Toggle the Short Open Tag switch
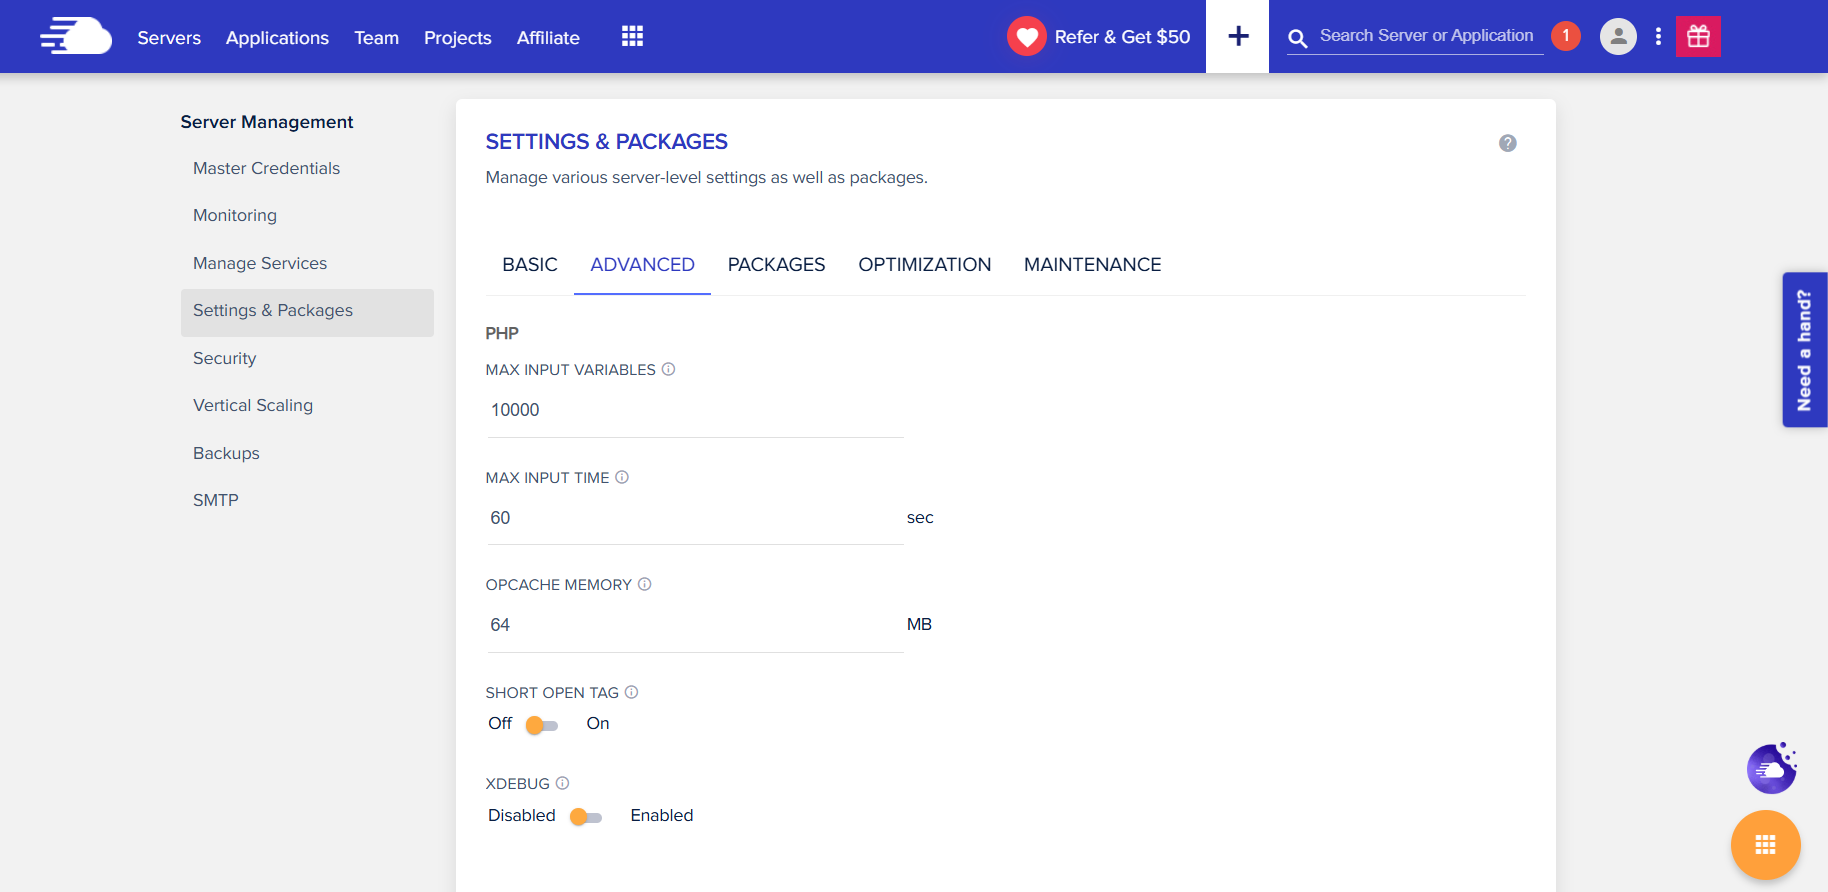 [542, 725]
